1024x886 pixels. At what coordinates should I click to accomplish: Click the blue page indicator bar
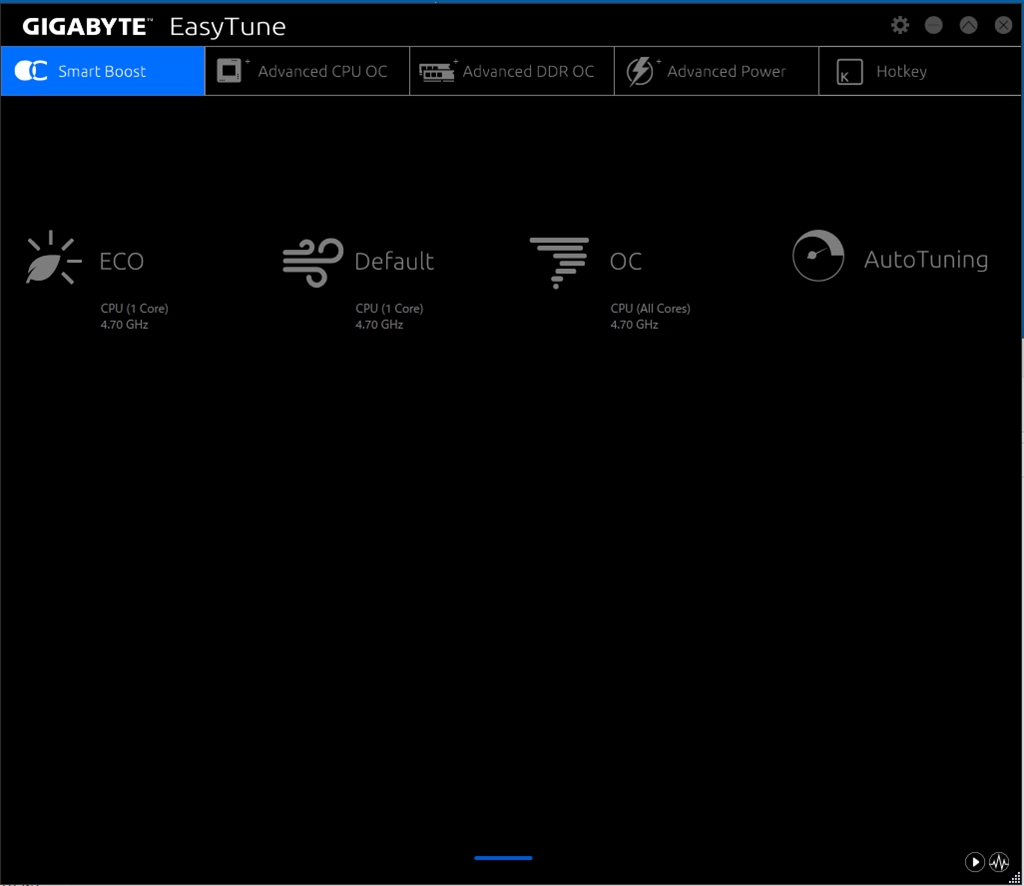503,858
